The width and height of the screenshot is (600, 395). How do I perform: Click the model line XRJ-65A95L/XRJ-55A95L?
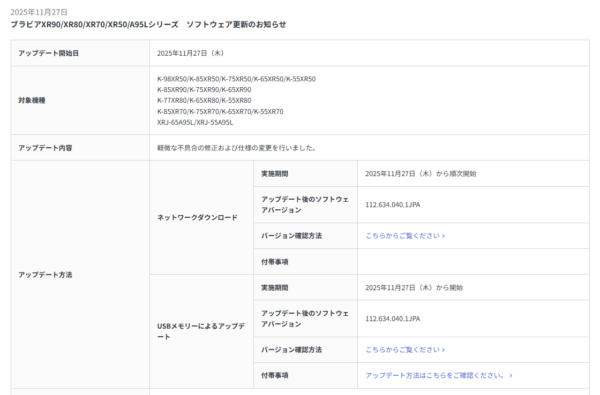pos(195,122)
